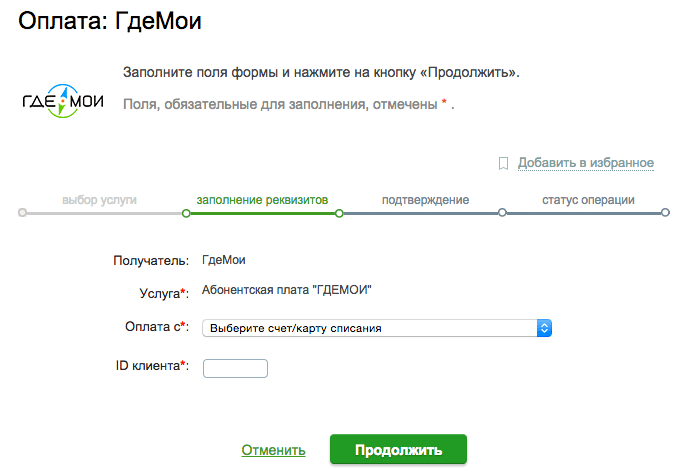
Task: Focus the ID клиента input field
Action: pos(235,368)
